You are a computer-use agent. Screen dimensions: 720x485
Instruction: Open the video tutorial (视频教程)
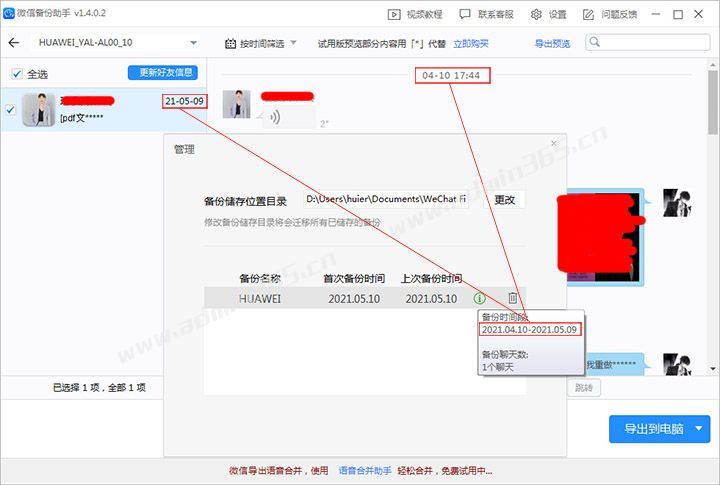[x=415, y=14]
